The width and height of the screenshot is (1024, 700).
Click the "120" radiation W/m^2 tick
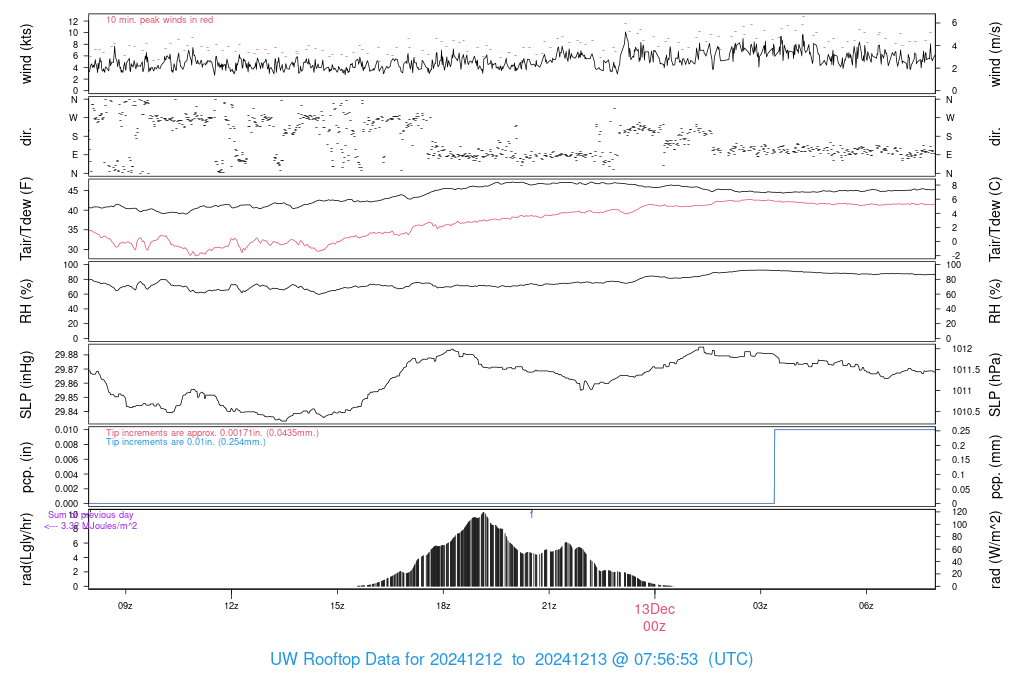click(959, 512)
